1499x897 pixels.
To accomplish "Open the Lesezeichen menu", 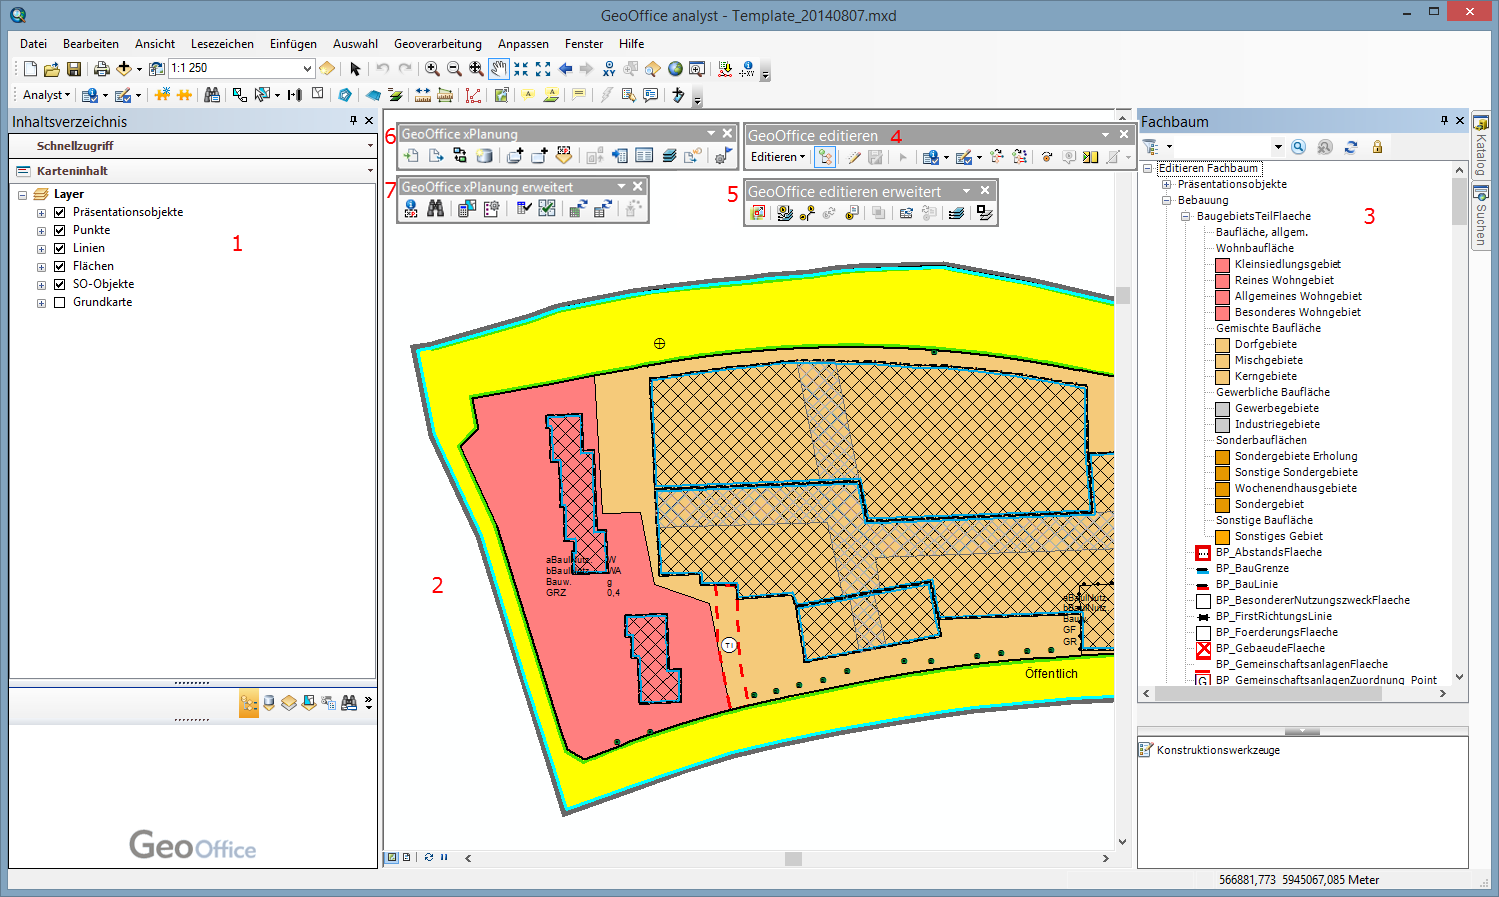I will (222, 44).
